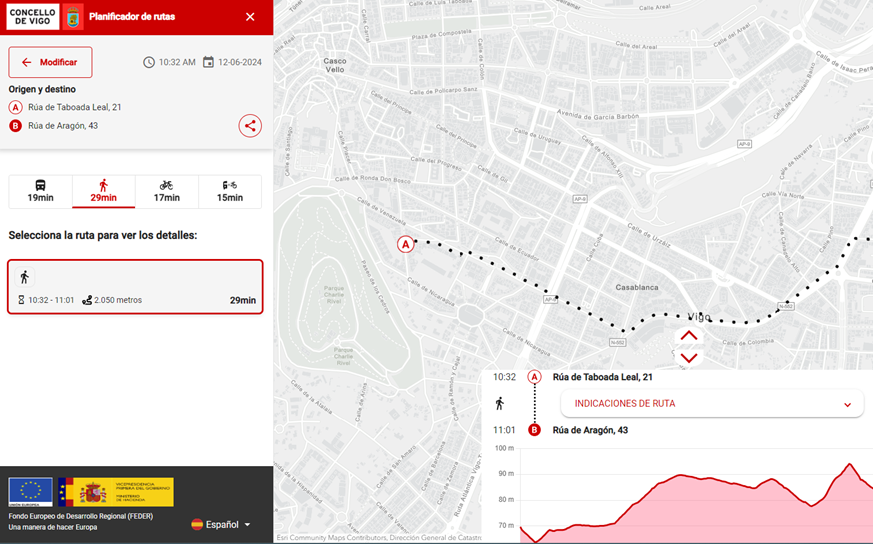Click the walking icon in route card
The height and width of the screenshot is (544, 873).
click(x=25, y=277)
